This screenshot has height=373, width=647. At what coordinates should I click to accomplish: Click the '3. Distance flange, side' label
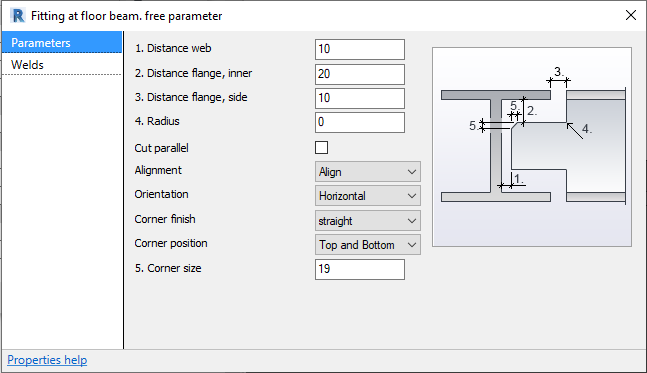click(x=191, y=97)
